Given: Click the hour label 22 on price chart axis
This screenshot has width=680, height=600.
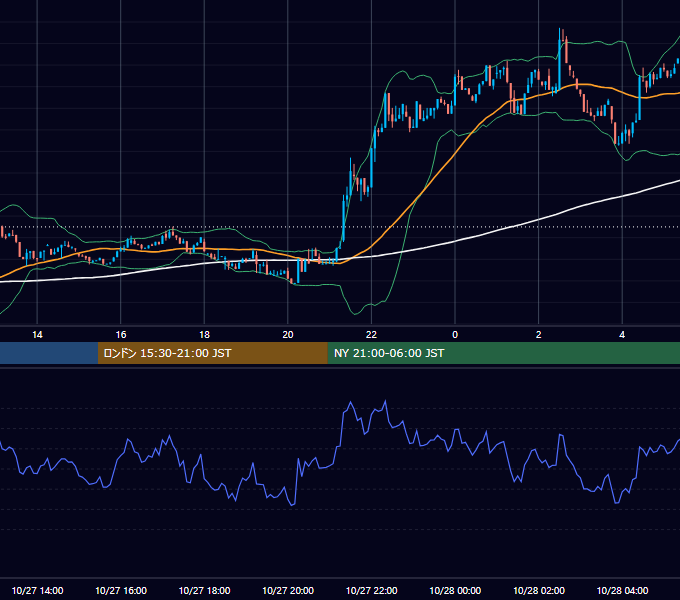Looking at the screenshot, I should [371, 335].
